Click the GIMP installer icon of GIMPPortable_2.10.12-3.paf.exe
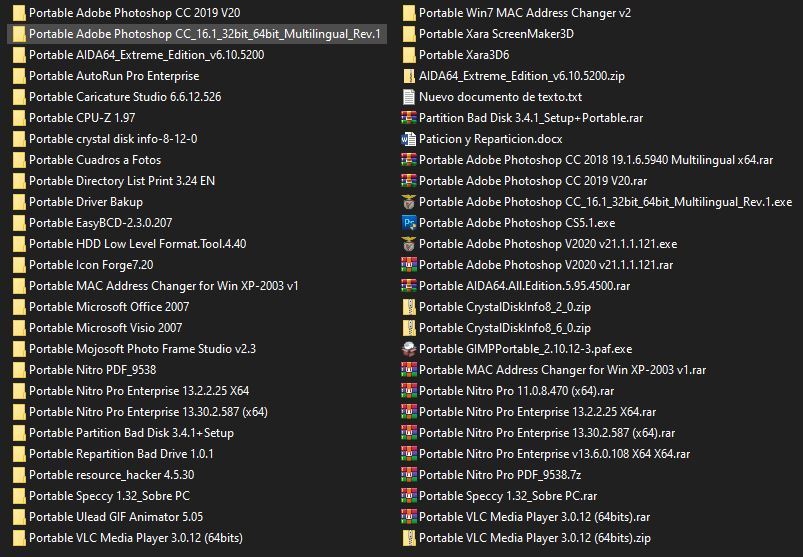803x557 pixels. (408, 349)
